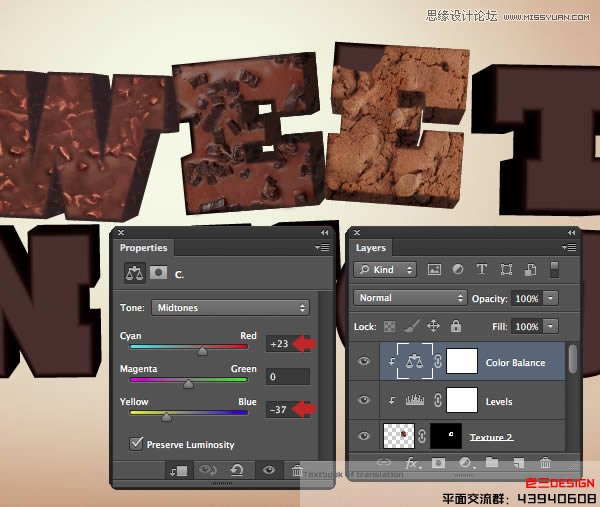Image resolution: width=600 pixels, height=507 pixels.
Task: Select the Color Balance layer mask thumbnail
Action: pyautogui.click(x=462, y=361)
